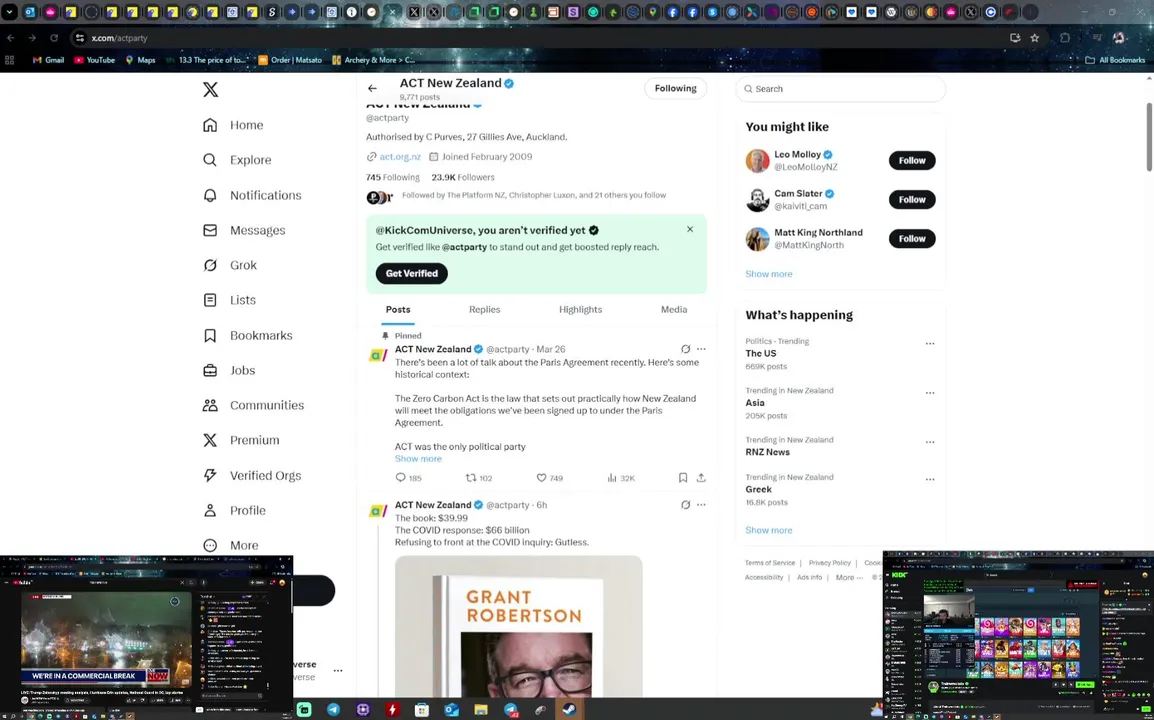View the 745 Following list
Viewport: 1154px width, 720px height.
coord(392,177)
